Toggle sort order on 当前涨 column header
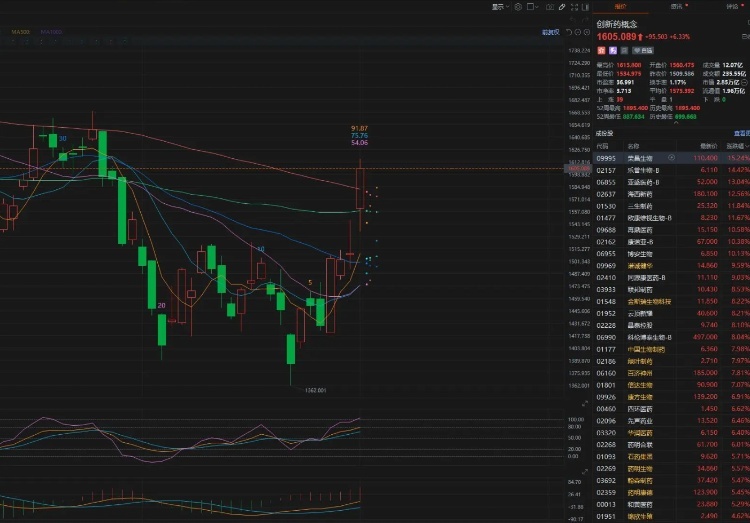Image resolution: width=750 pixels, height=523 pixels. (736, 145)
